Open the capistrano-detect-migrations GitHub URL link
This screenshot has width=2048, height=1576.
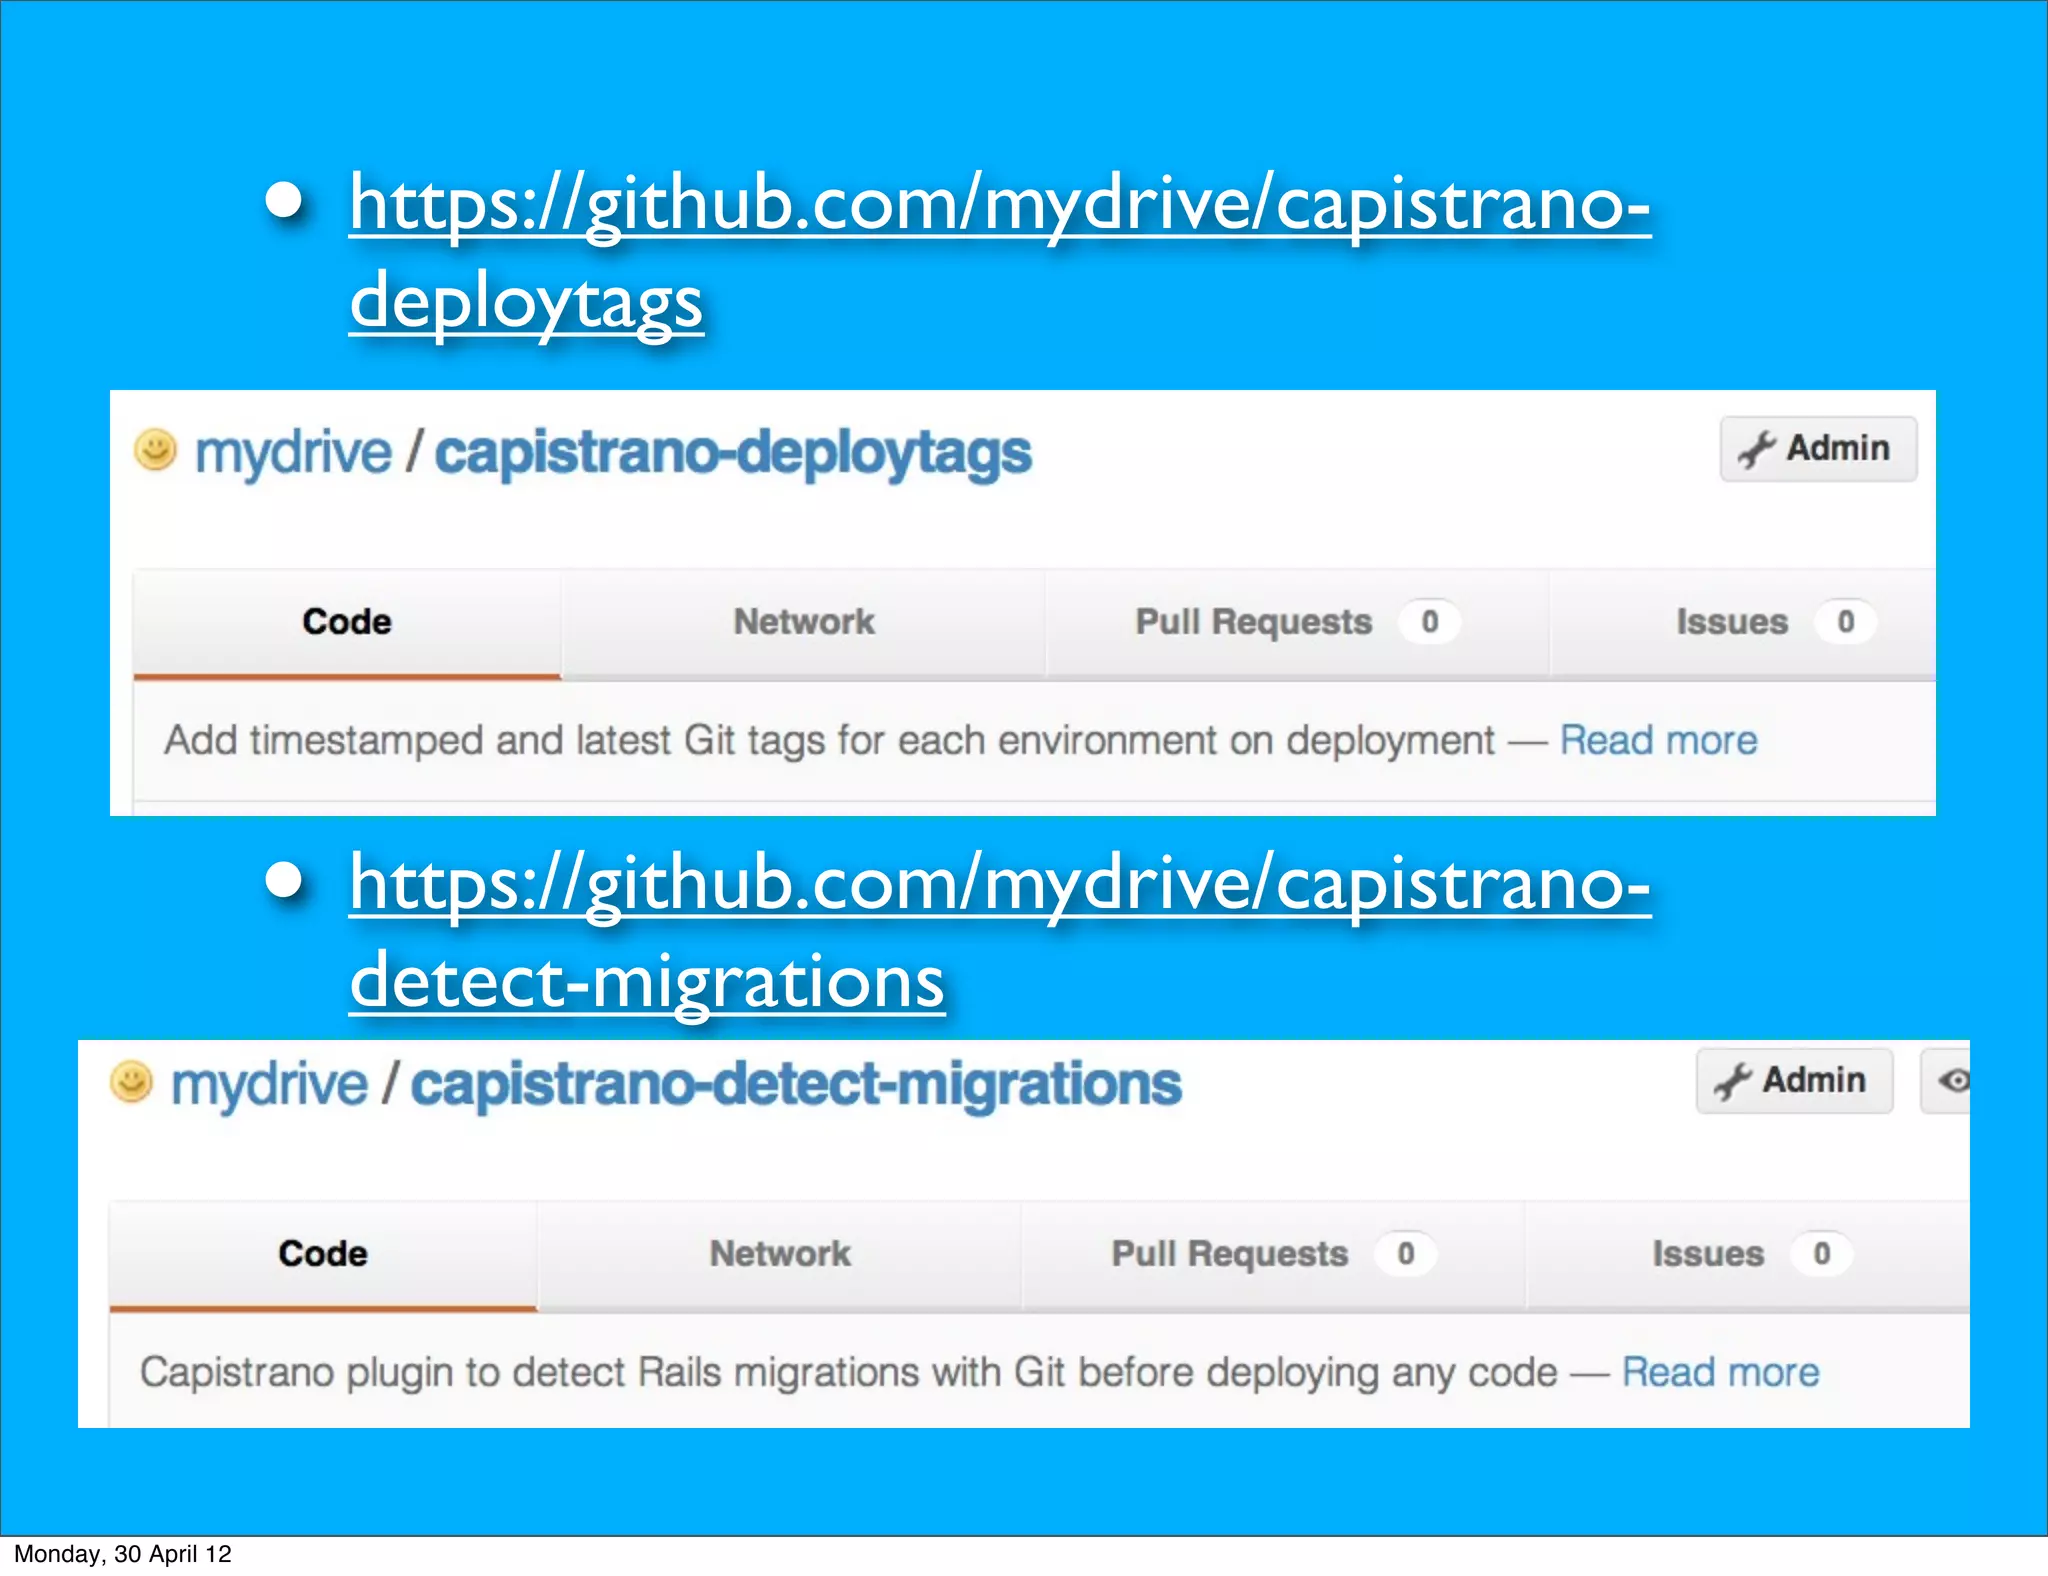pyautogui.click(x=1000, y=932)
